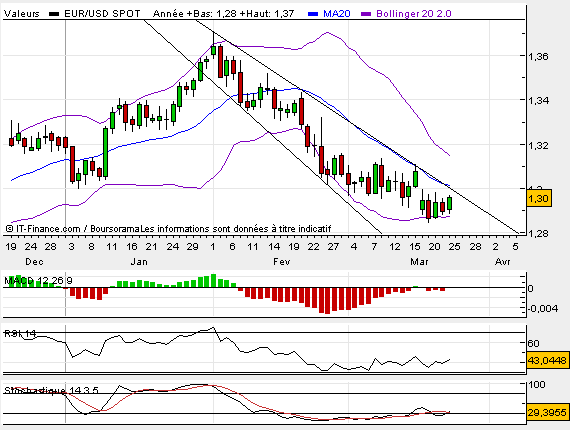The width and height of the screenshot is (570, 430).
Task: Click the RSI '60' scale value
Action: coord(533,343)
